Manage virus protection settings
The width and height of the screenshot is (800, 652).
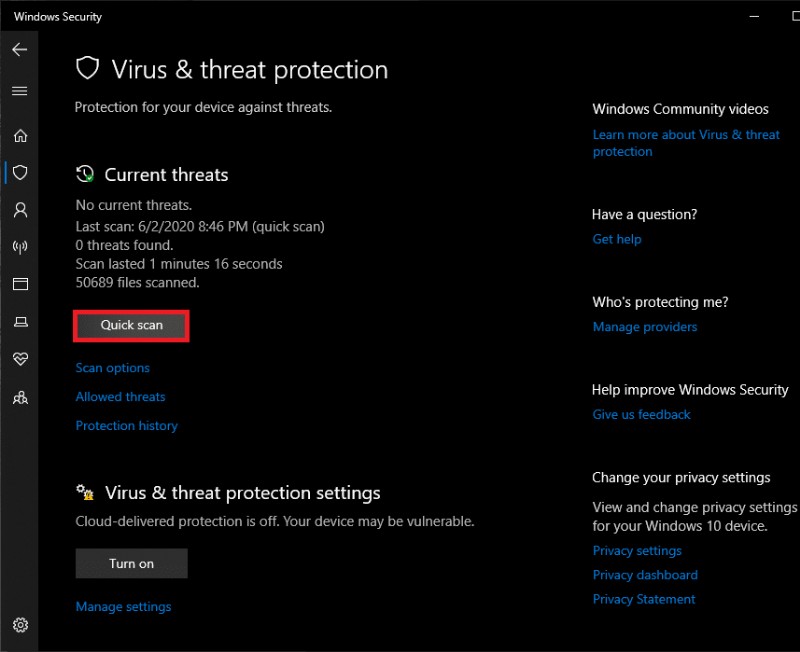pyautogui.click(x=123, y=606)
